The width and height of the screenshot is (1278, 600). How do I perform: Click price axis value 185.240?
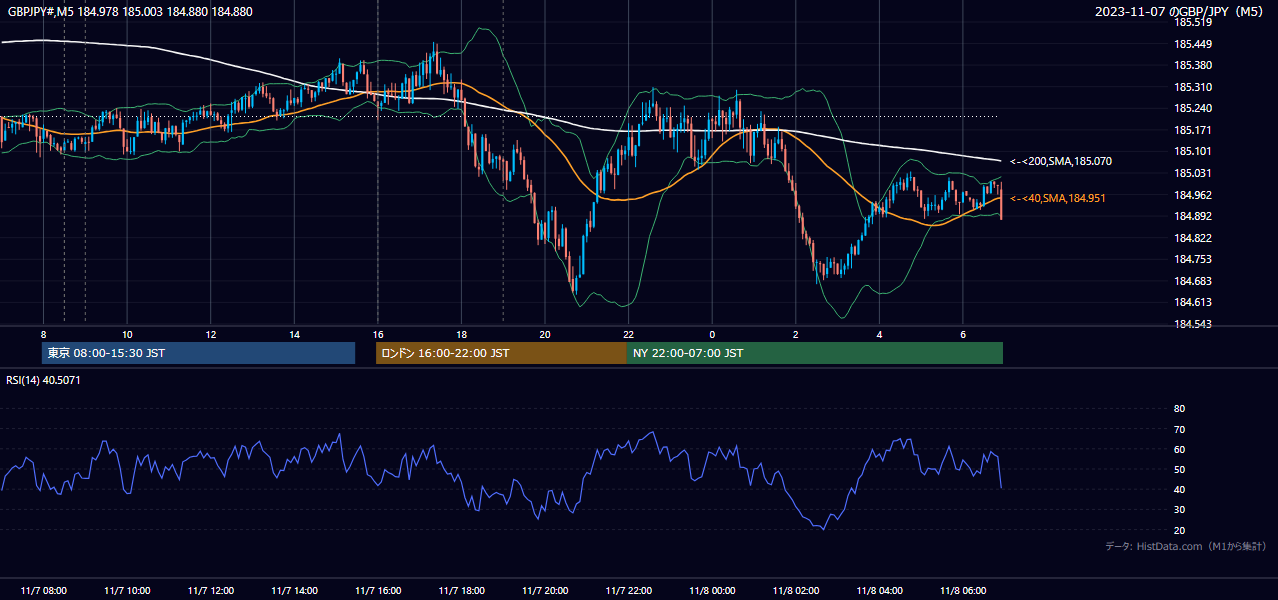(x=1193, y=108)
